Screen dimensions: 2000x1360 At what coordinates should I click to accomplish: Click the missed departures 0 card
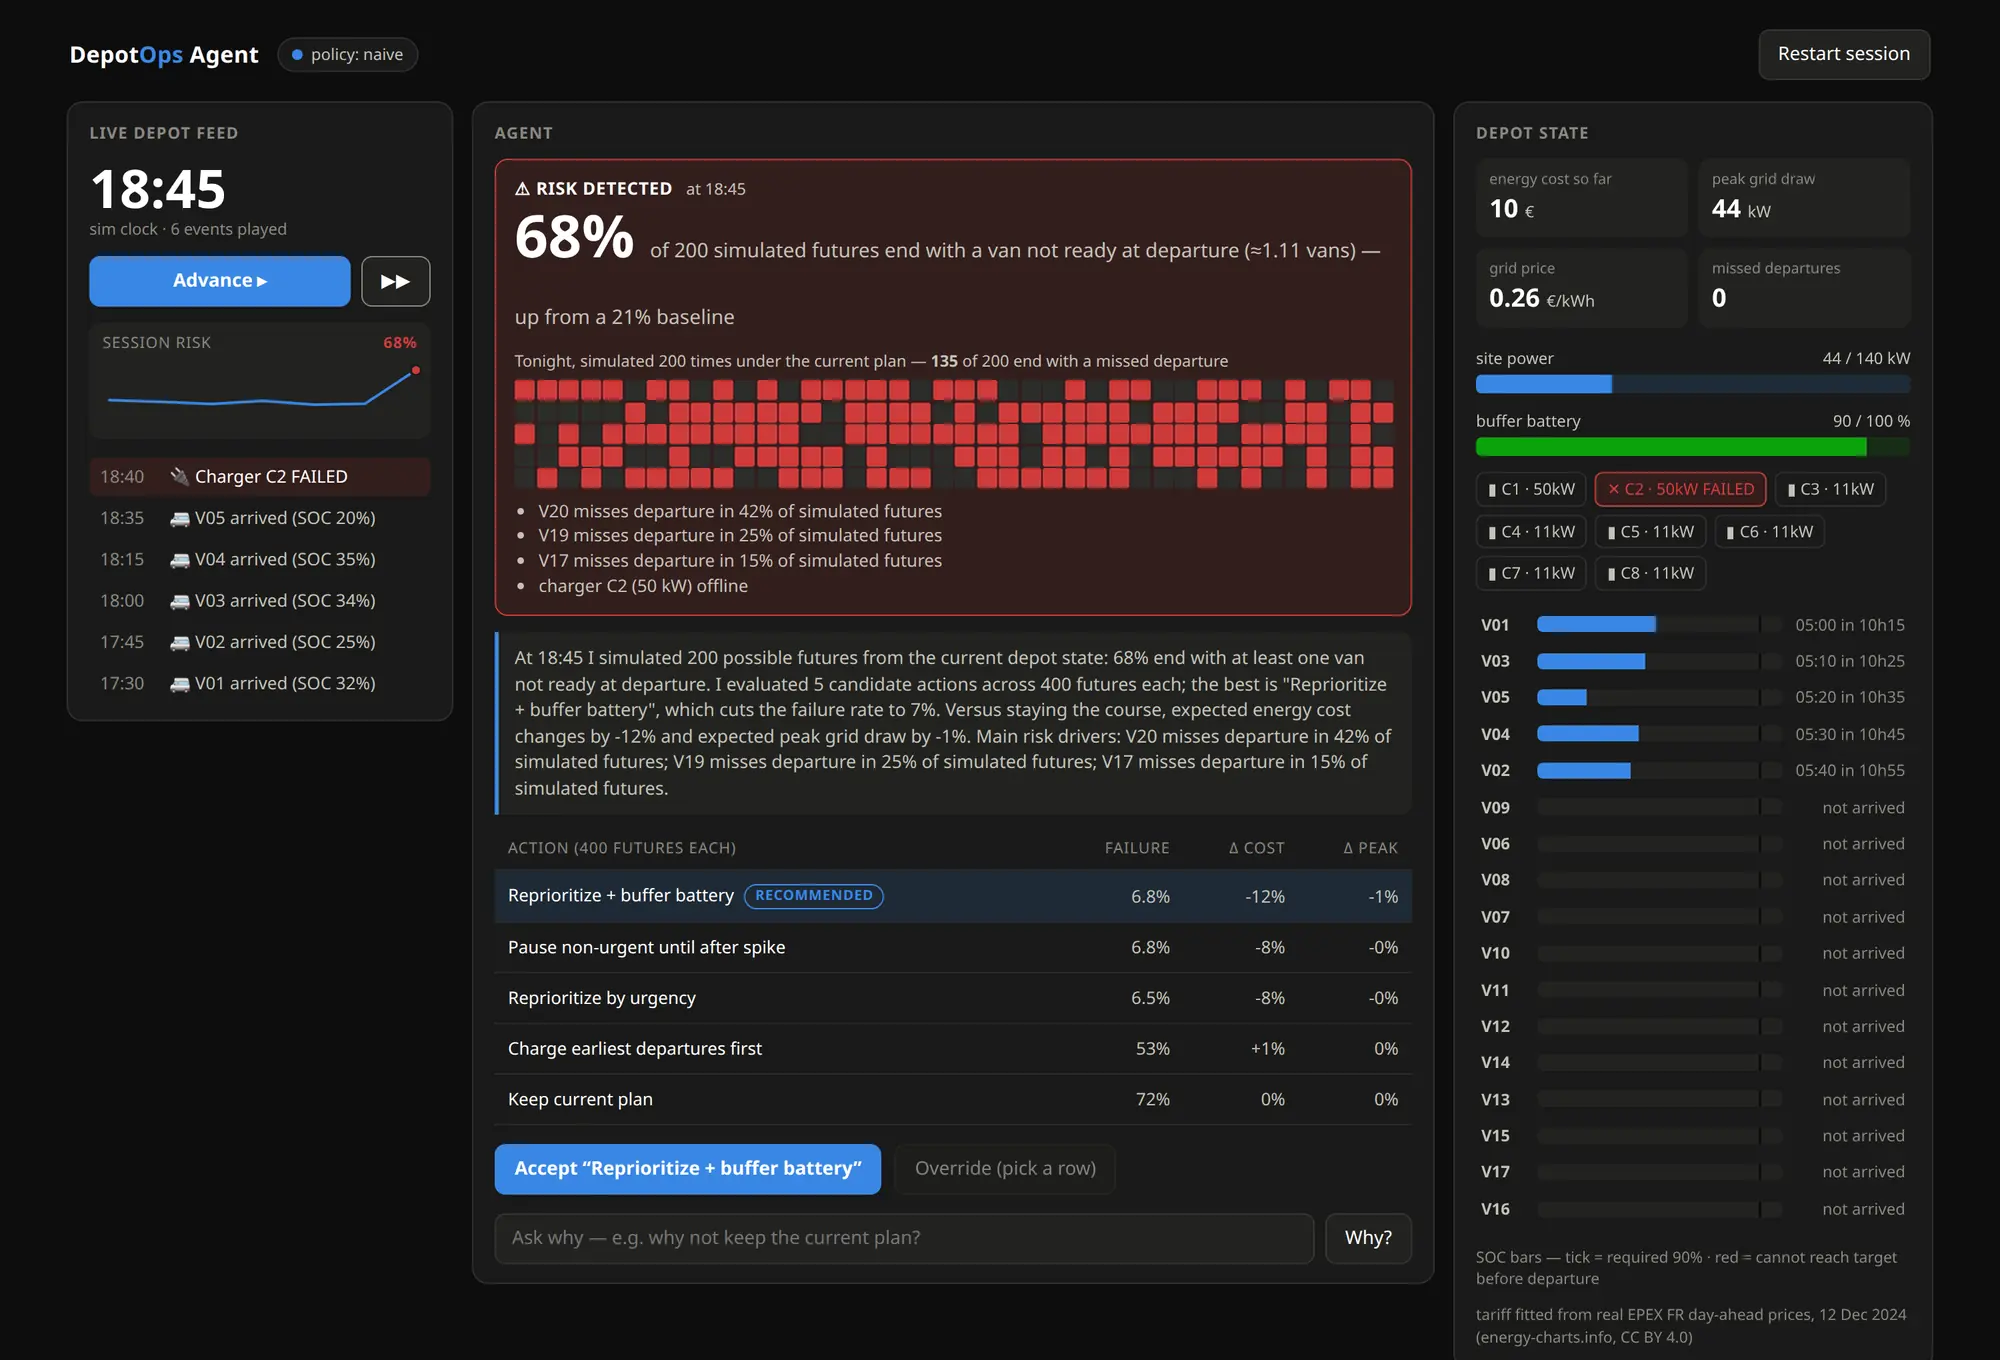click(1804, 288)
